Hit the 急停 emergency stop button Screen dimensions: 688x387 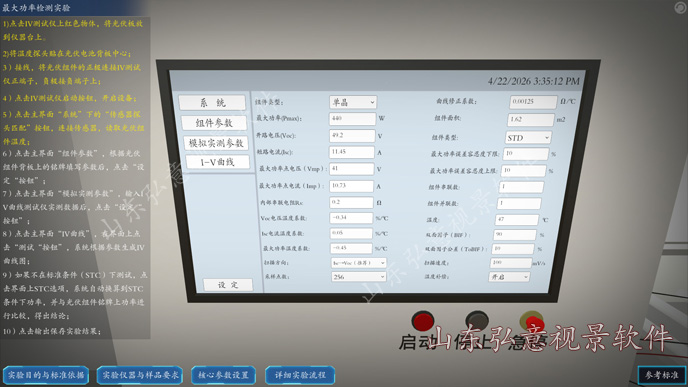[x=532, y=323]
